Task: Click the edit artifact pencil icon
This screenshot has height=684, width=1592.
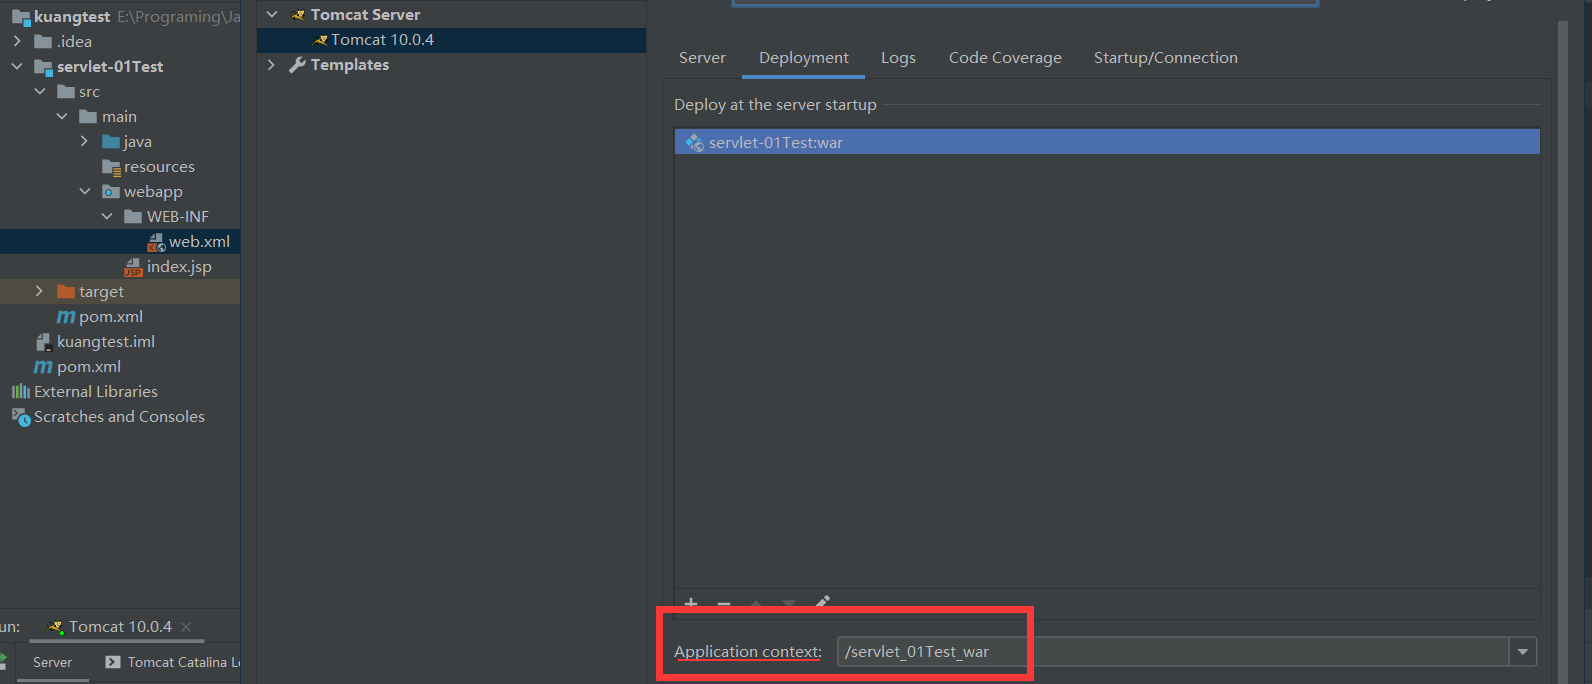Action: [822, 602]
